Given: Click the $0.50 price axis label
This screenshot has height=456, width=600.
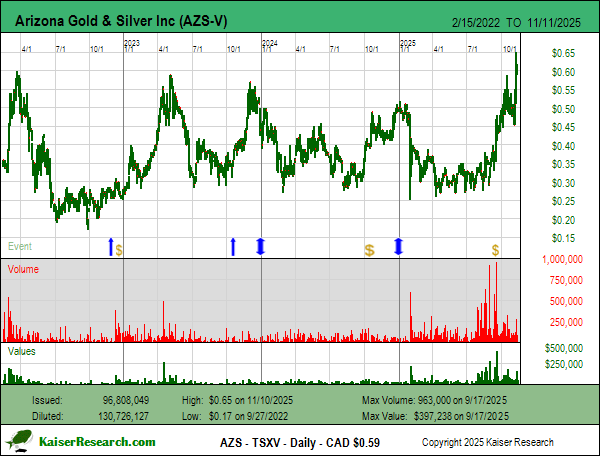Looking at the screenshot, I should tap(563, 109).
